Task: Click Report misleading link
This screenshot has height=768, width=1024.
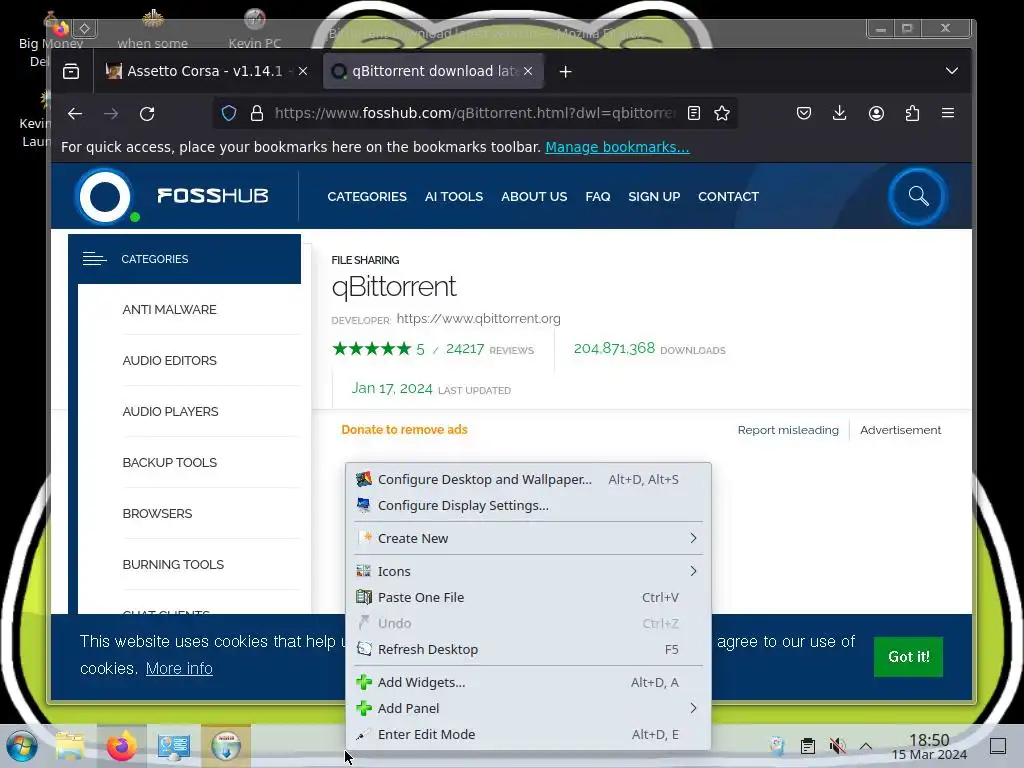Action: 788,430
